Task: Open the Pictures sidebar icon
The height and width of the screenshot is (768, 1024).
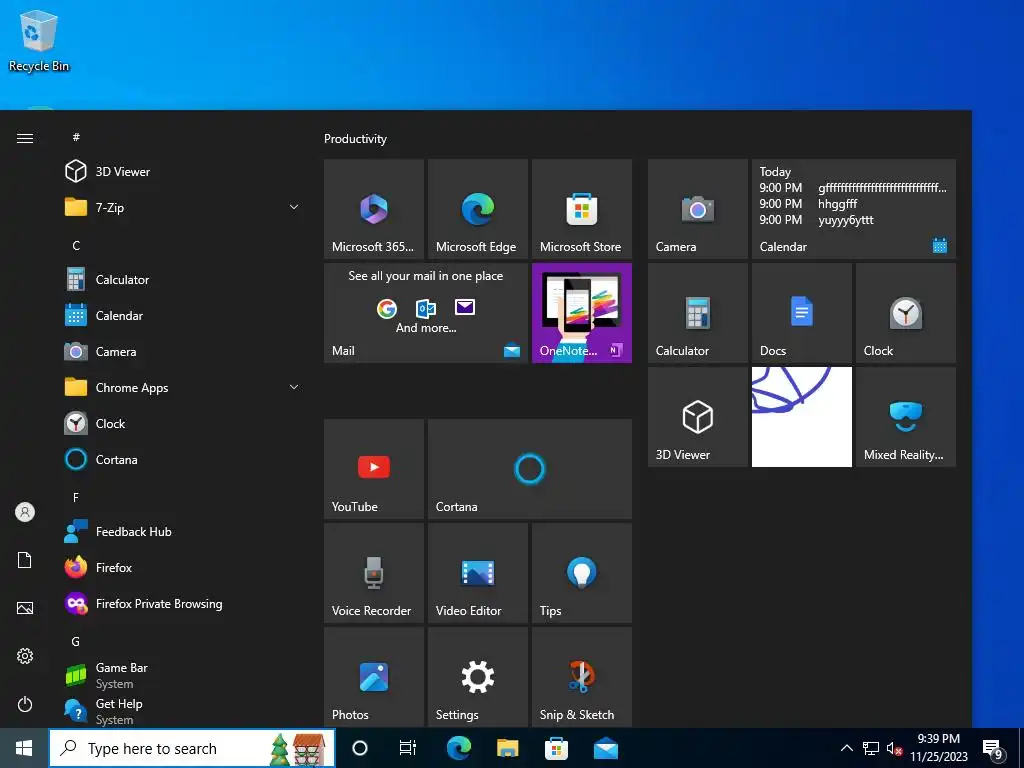Action: [x=25, y=608]
